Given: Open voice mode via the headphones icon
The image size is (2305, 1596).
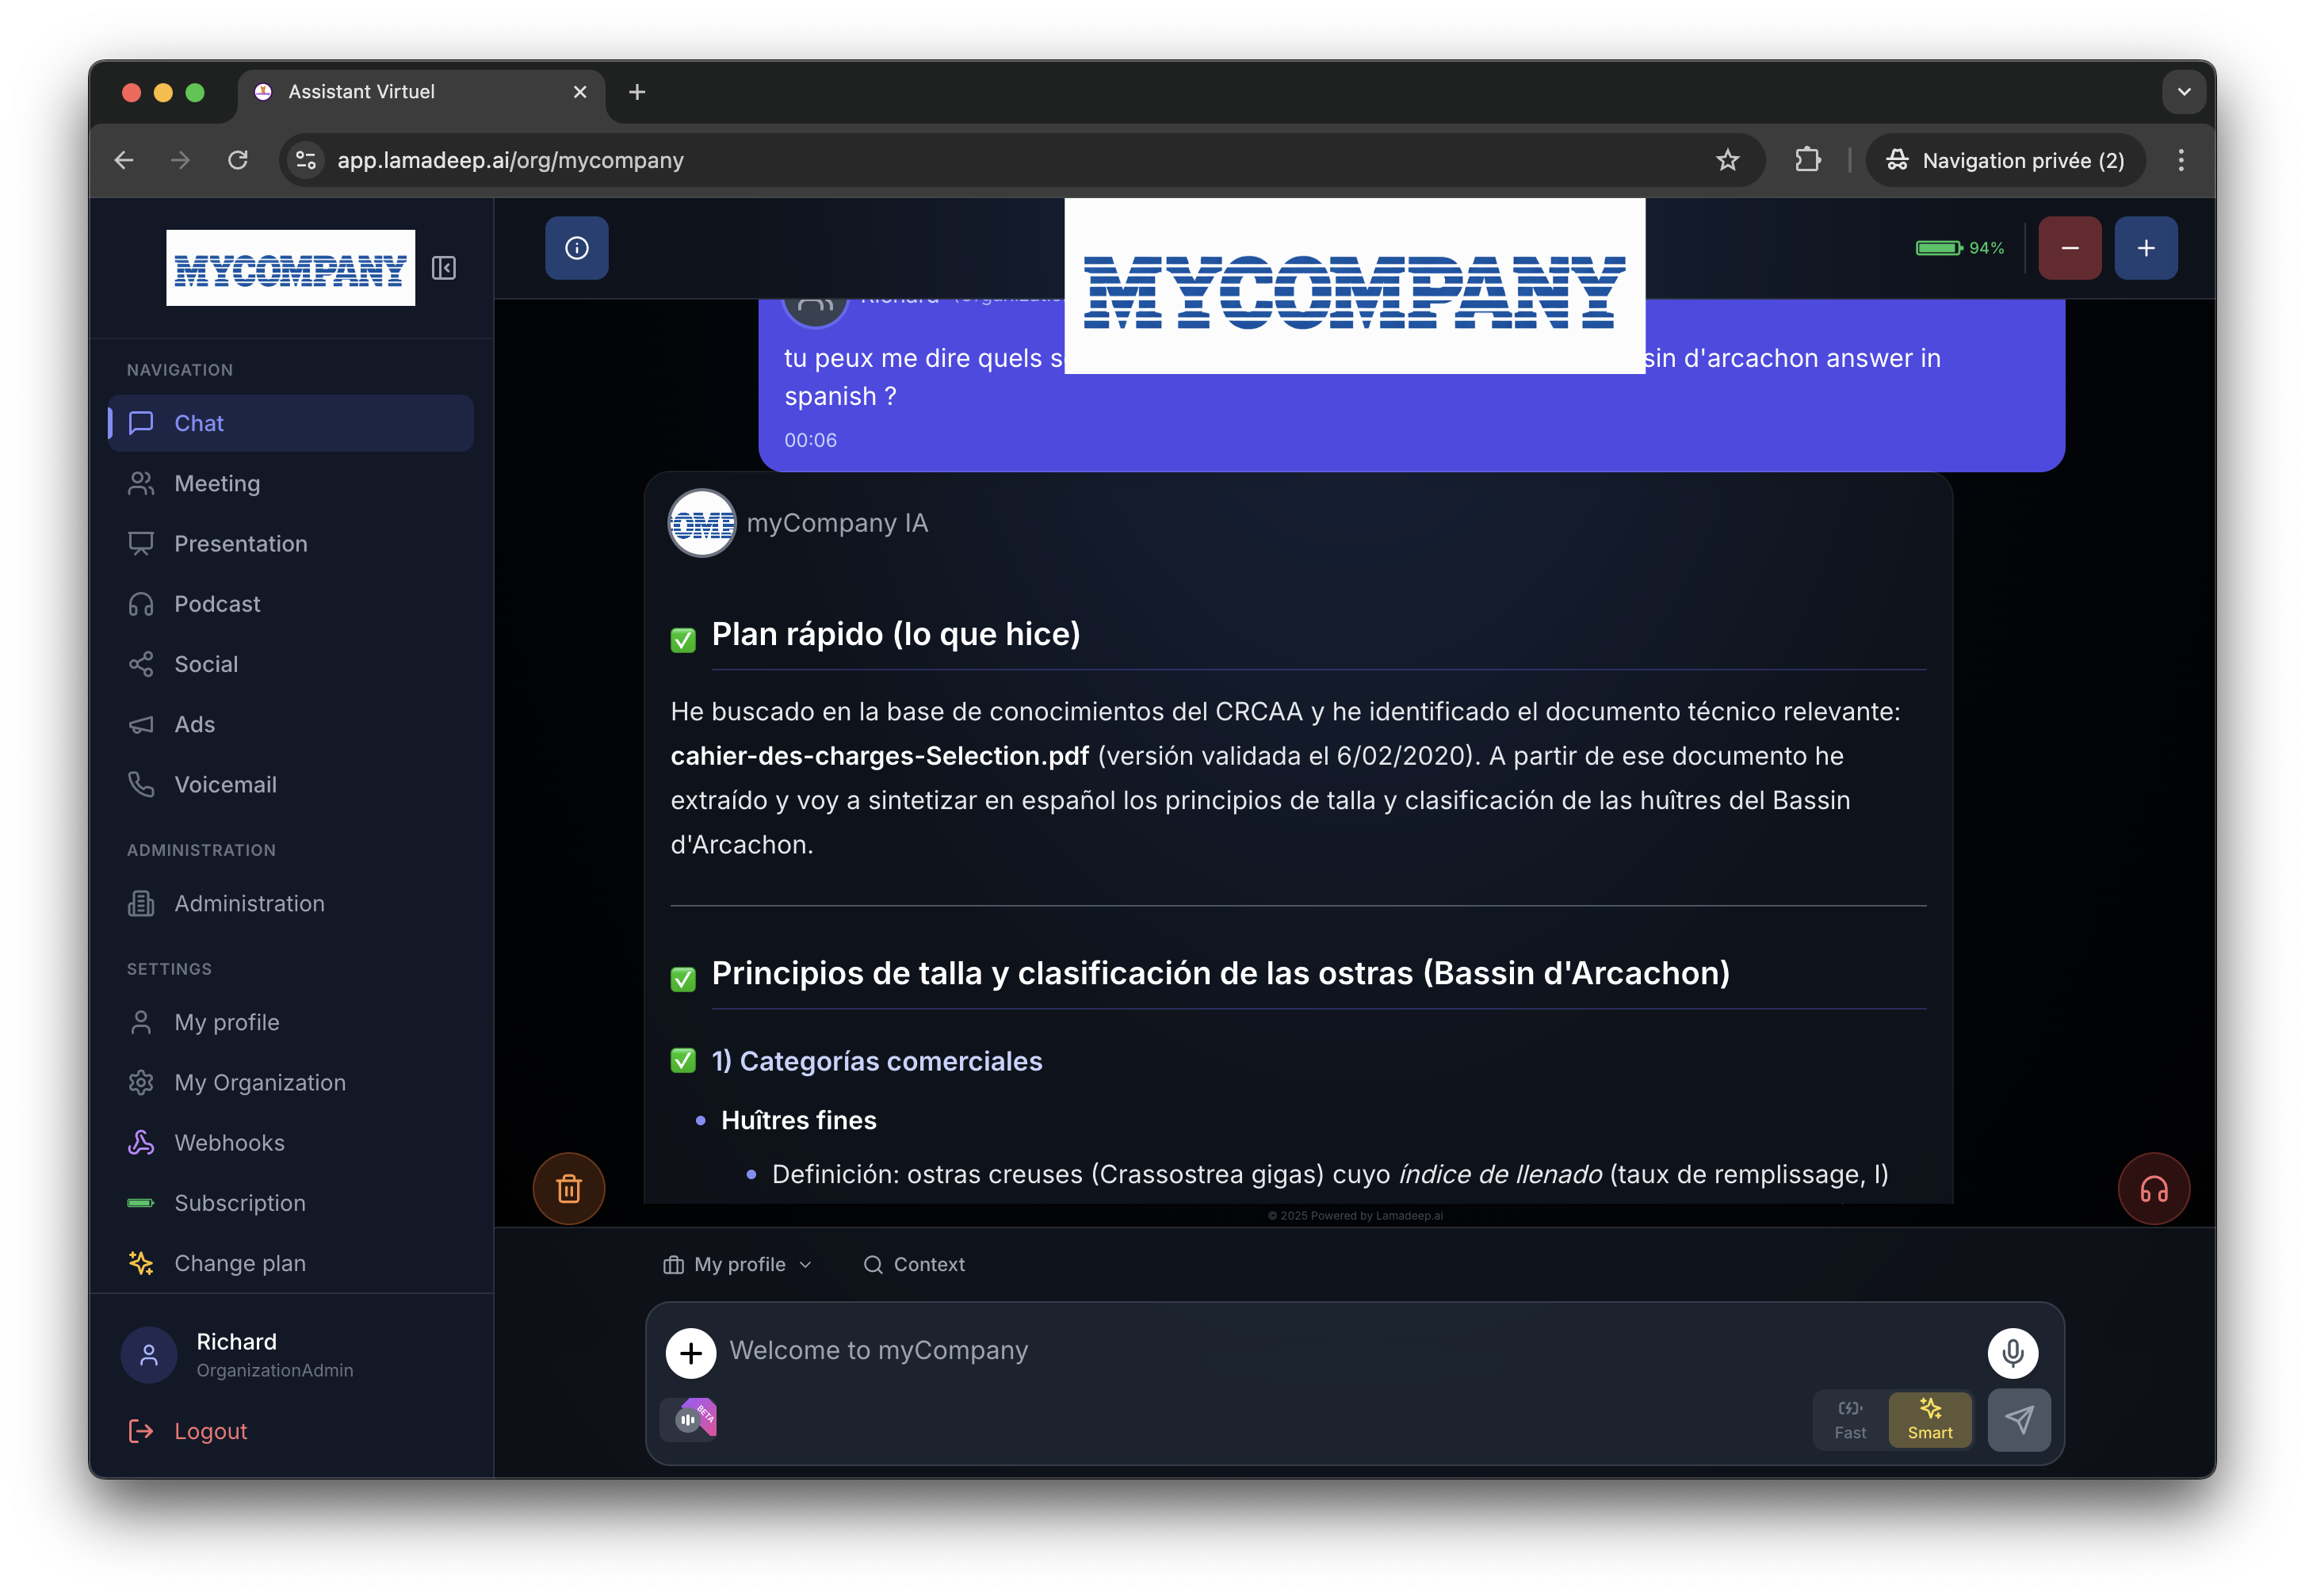Looking at the screenshot, I should click(x=2154, y=1189).
